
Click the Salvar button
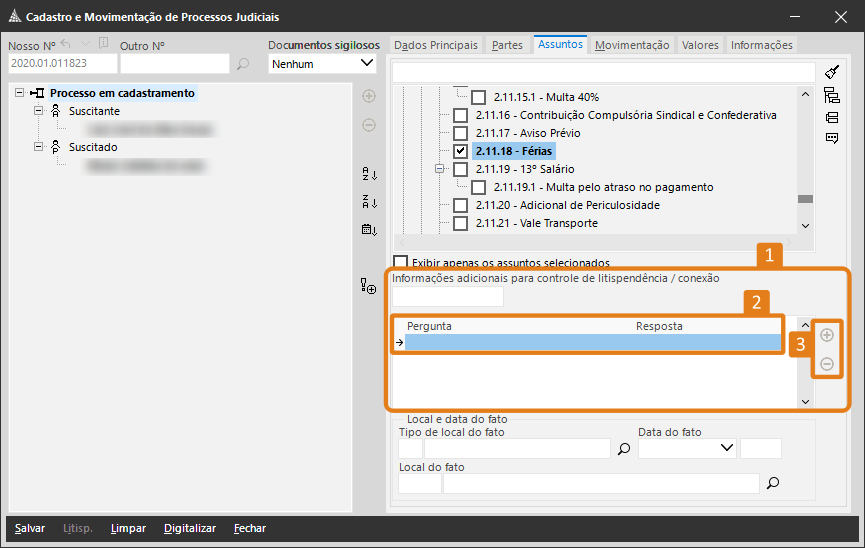pos(29,528)
